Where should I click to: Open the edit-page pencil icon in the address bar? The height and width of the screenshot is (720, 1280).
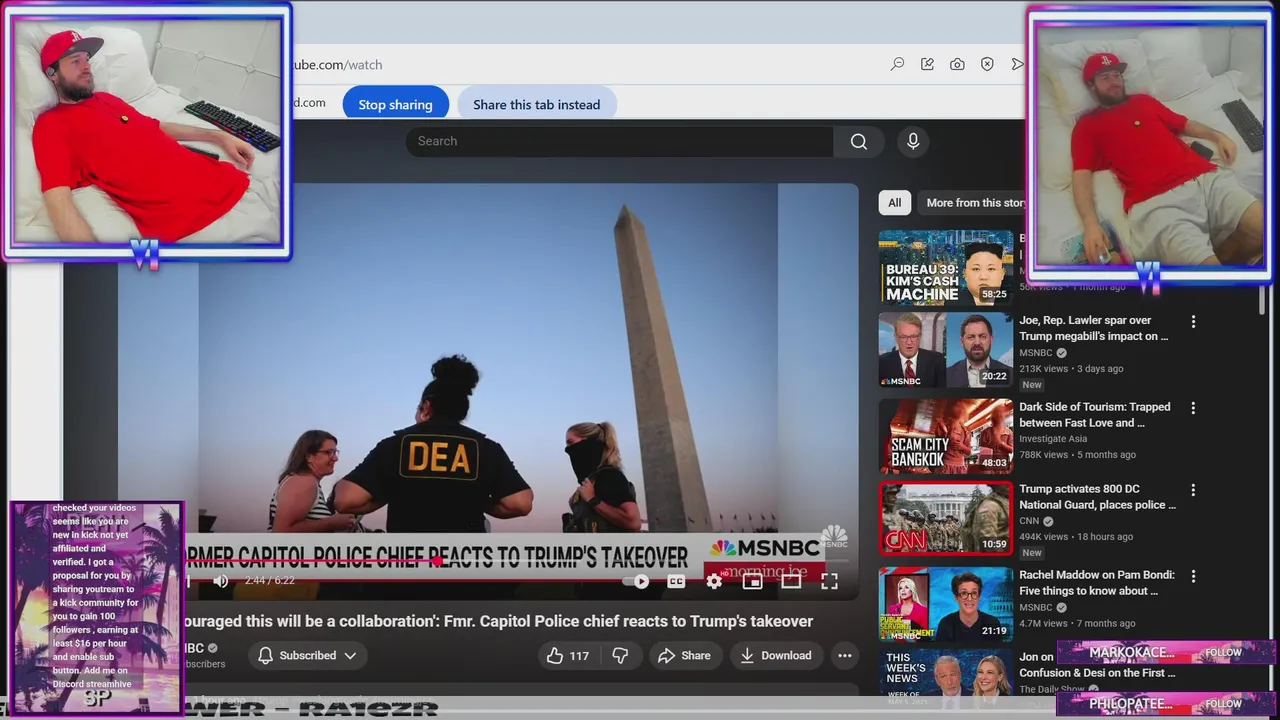[927, 64]
